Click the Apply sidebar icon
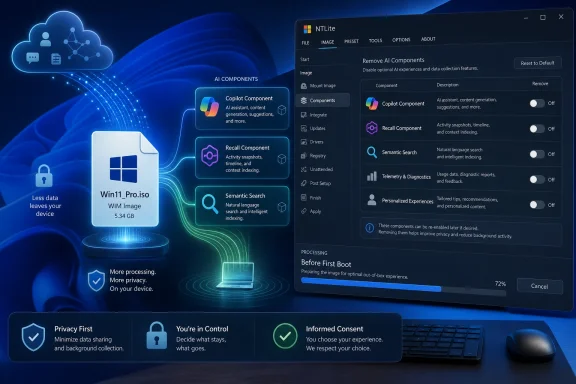Viewport: 576px width, 384px height. tap(304, 211)
